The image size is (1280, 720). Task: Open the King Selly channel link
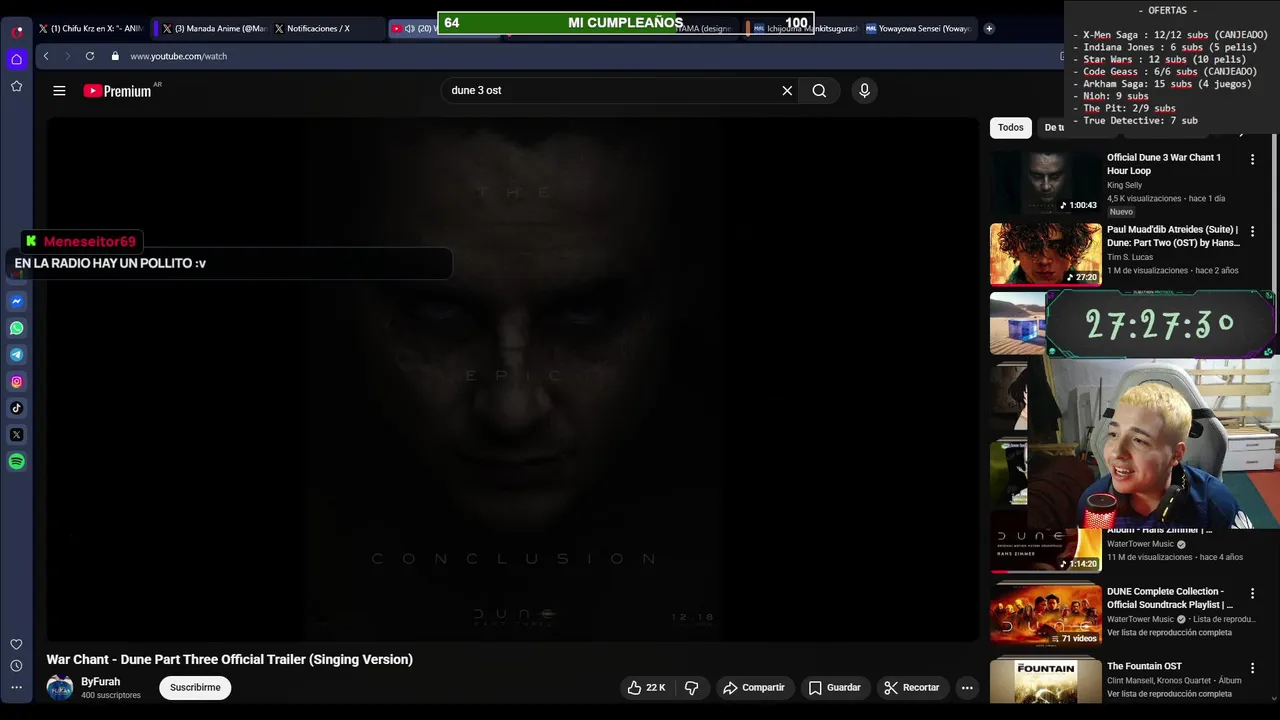click(1124, 185)
